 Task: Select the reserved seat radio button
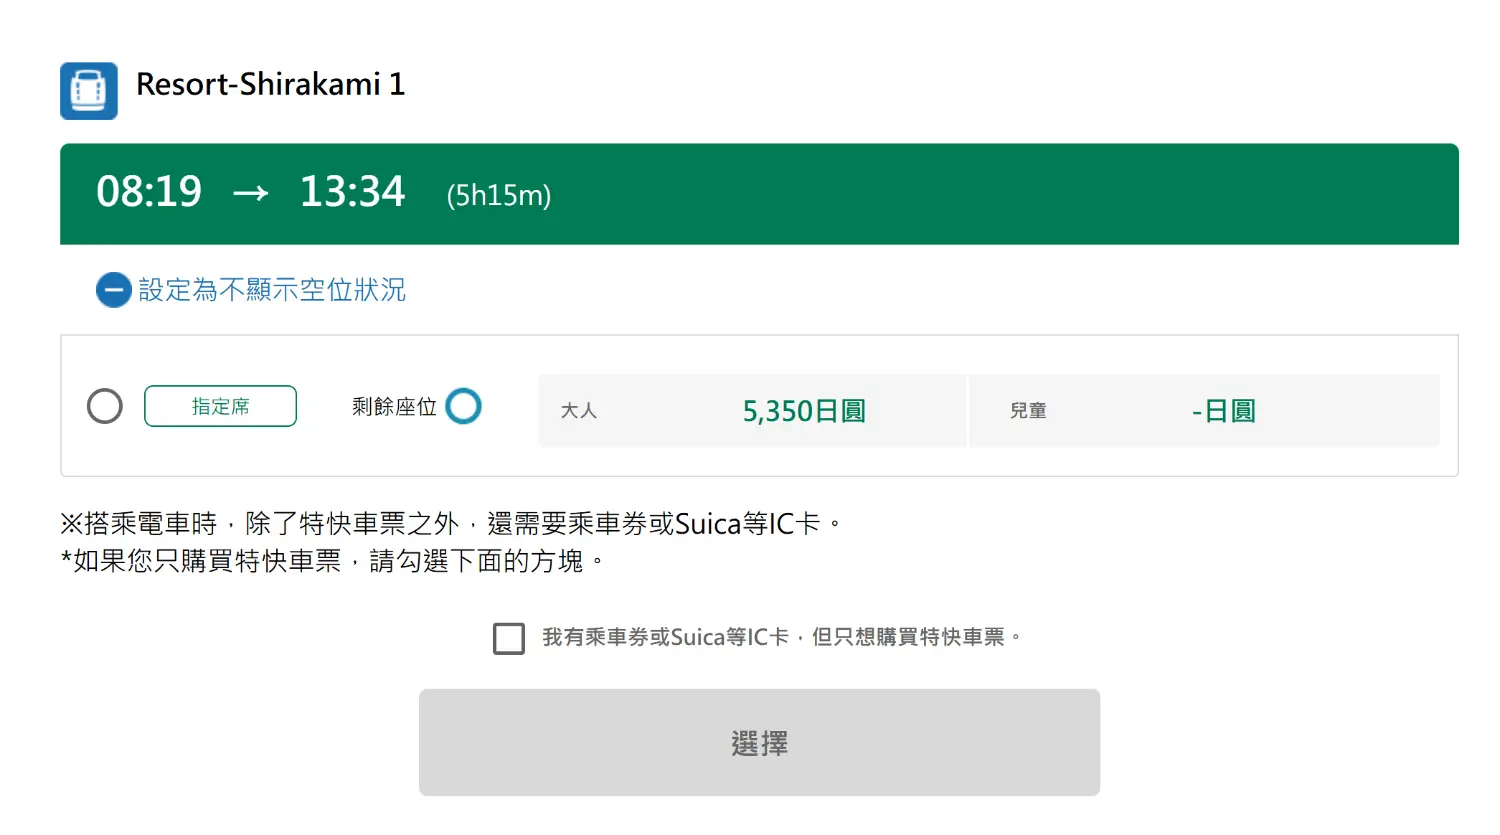pos(105,406)
